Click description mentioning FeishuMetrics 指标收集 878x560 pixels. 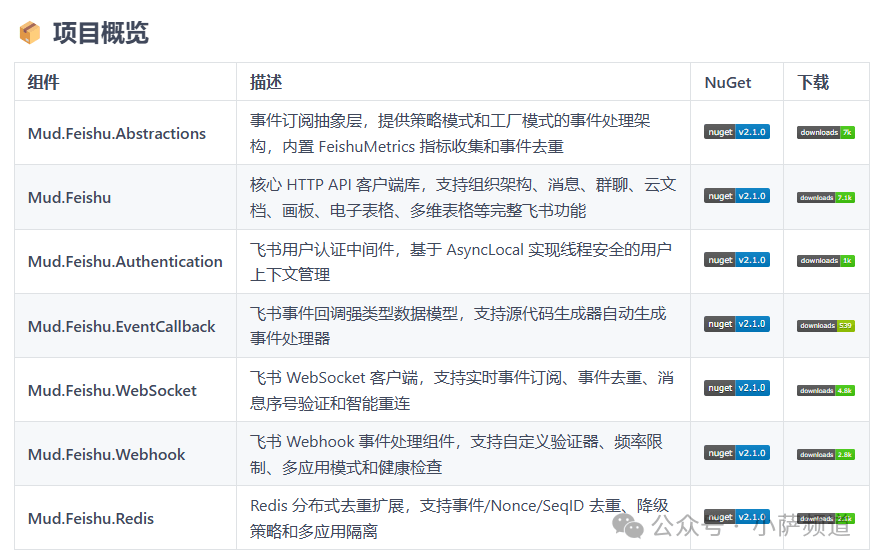point(450,133)
